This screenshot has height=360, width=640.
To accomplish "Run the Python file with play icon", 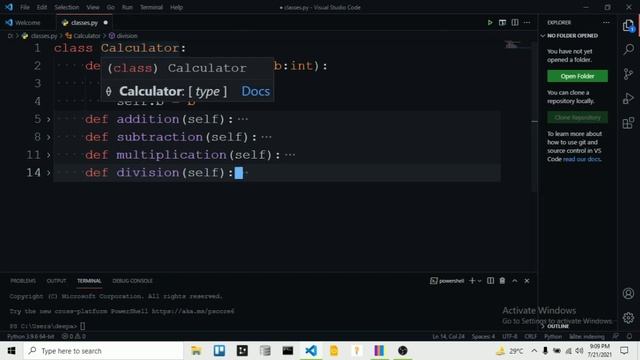I will 490,22.
